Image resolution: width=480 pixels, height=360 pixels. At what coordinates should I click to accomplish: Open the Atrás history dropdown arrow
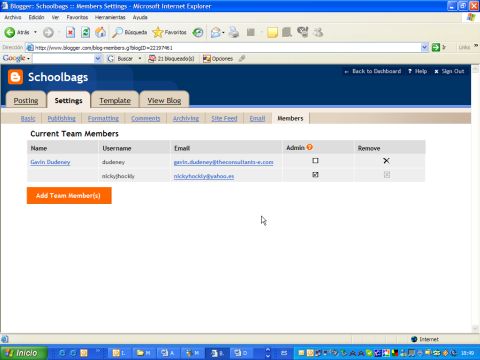pyautogui.click(x=35, y=32)
